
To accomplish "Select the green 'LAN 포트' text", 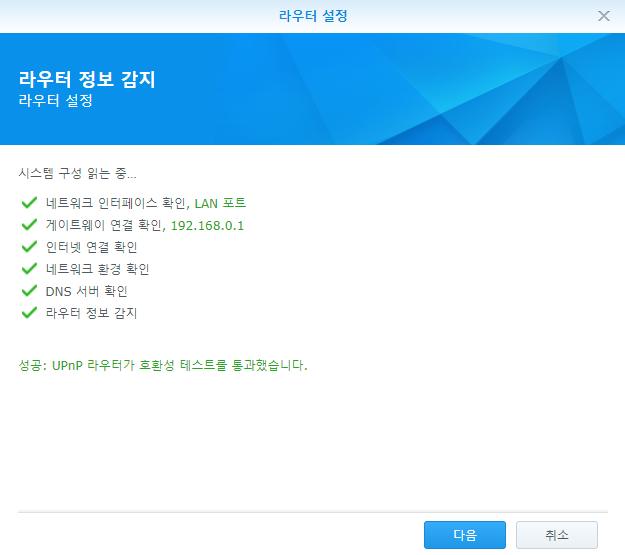I will pyautogui.click(x=220, y=203).
